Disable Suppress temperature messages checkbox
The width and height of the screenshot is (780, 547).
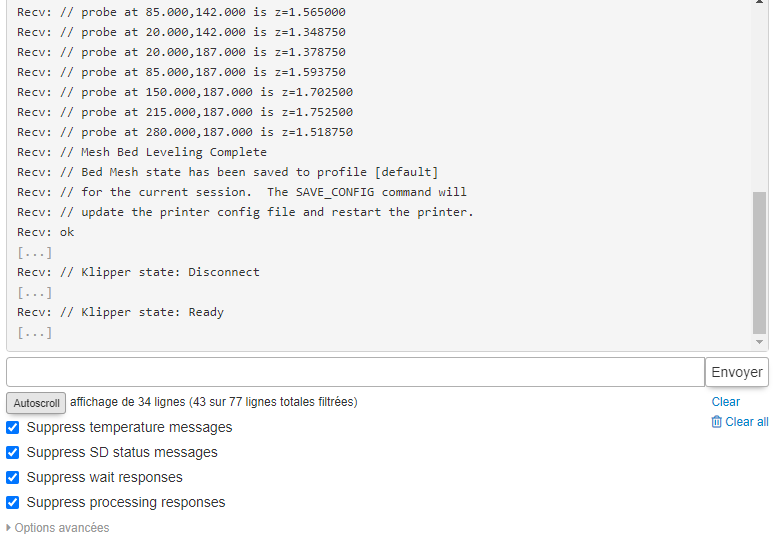[x=13, y=428]
